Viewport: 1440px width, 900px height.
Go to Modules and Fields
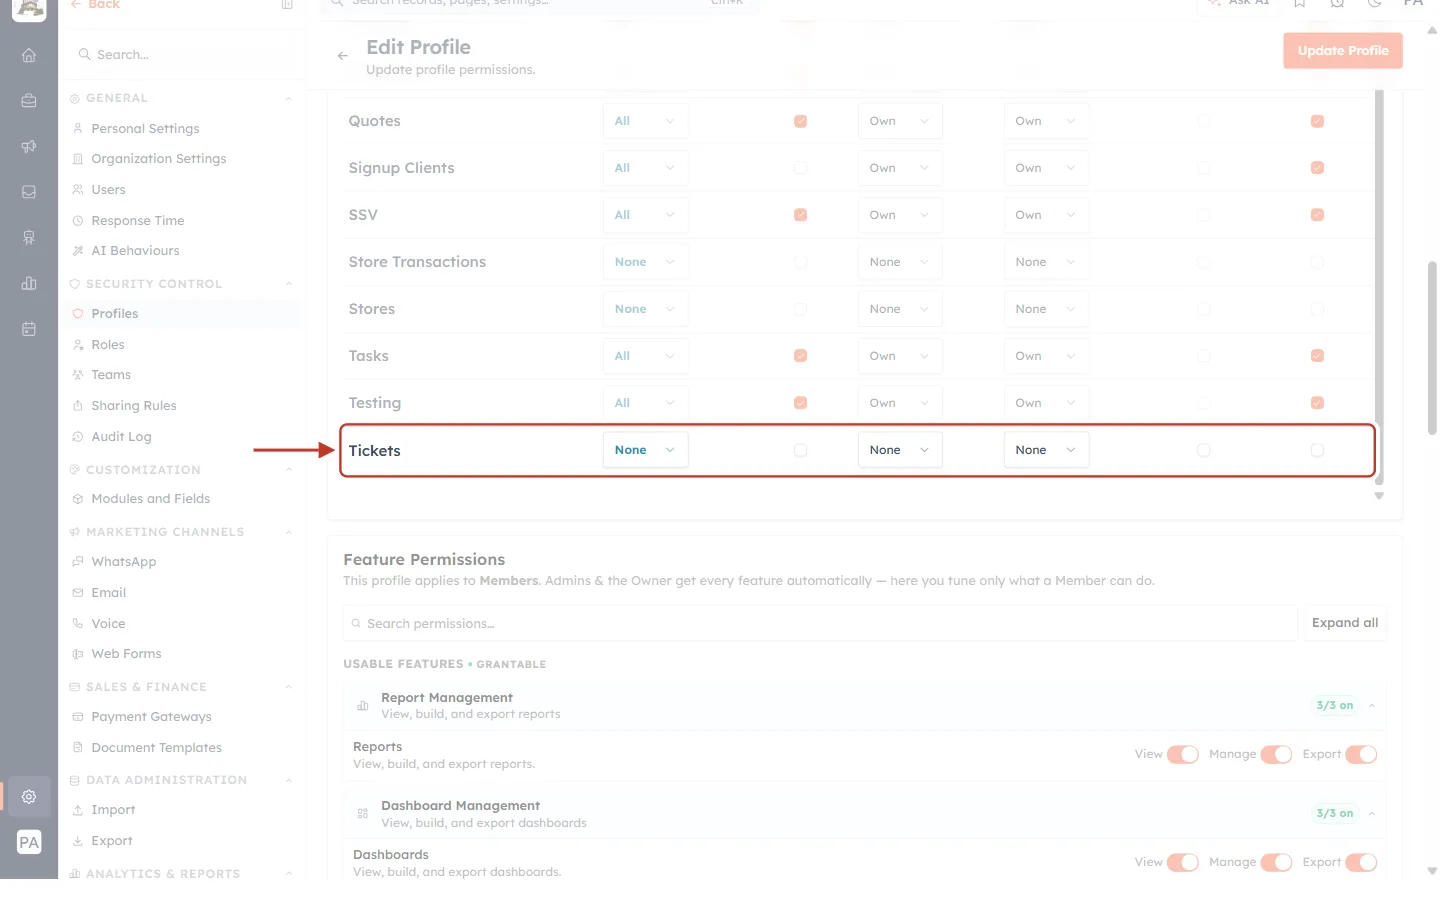tap(151, 499)
